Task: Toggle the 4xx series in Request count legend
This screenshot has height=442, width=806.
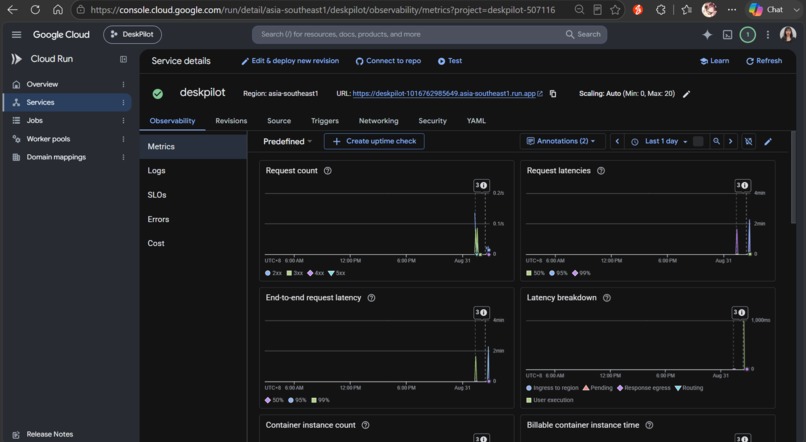Action: pyautogui.click(x=316, y=273)
